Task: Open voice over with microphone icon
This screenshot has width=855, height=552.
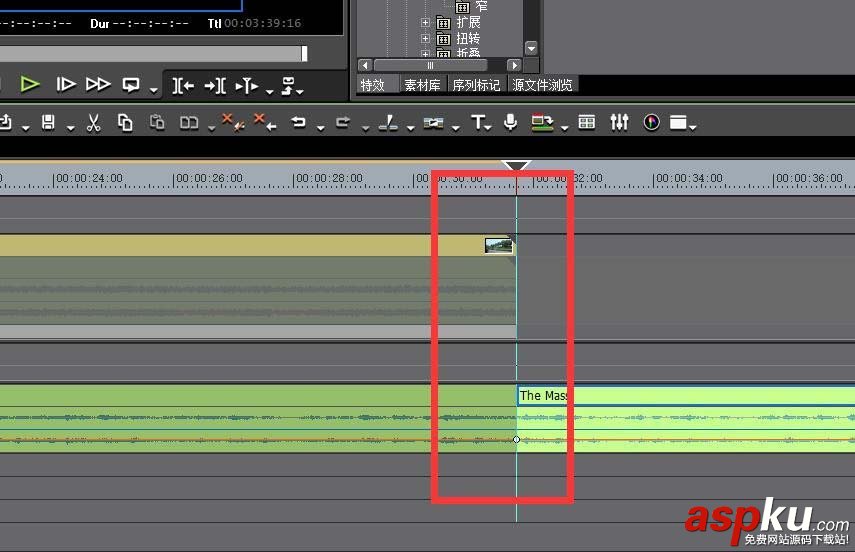Action: click(x=510, y=122)
